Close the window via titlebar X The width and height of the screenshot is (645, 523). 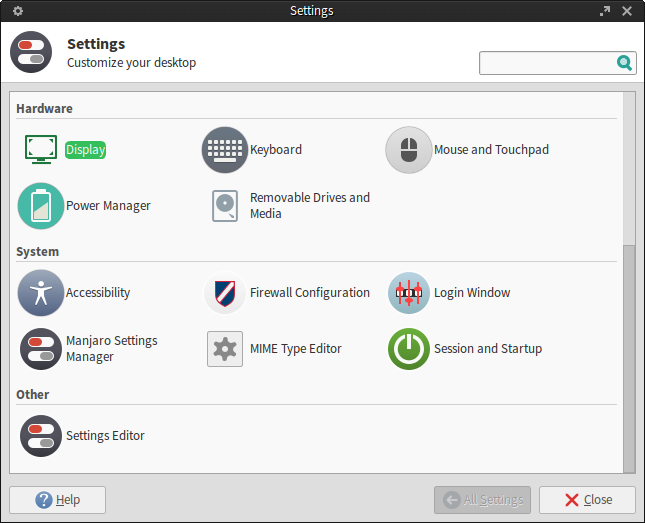tap(627, 11)
